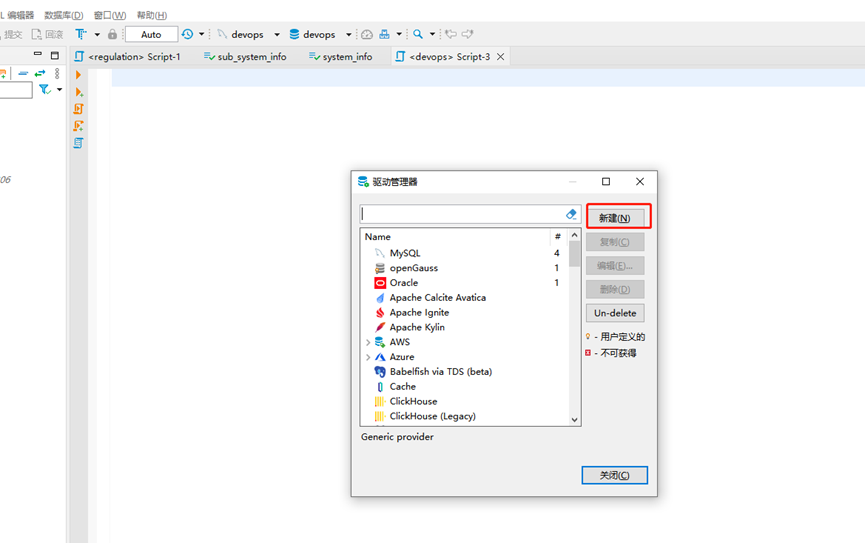Click the magnifier search icon in toolbar
This screenshot has width=865, height=543.
point(418,34)
